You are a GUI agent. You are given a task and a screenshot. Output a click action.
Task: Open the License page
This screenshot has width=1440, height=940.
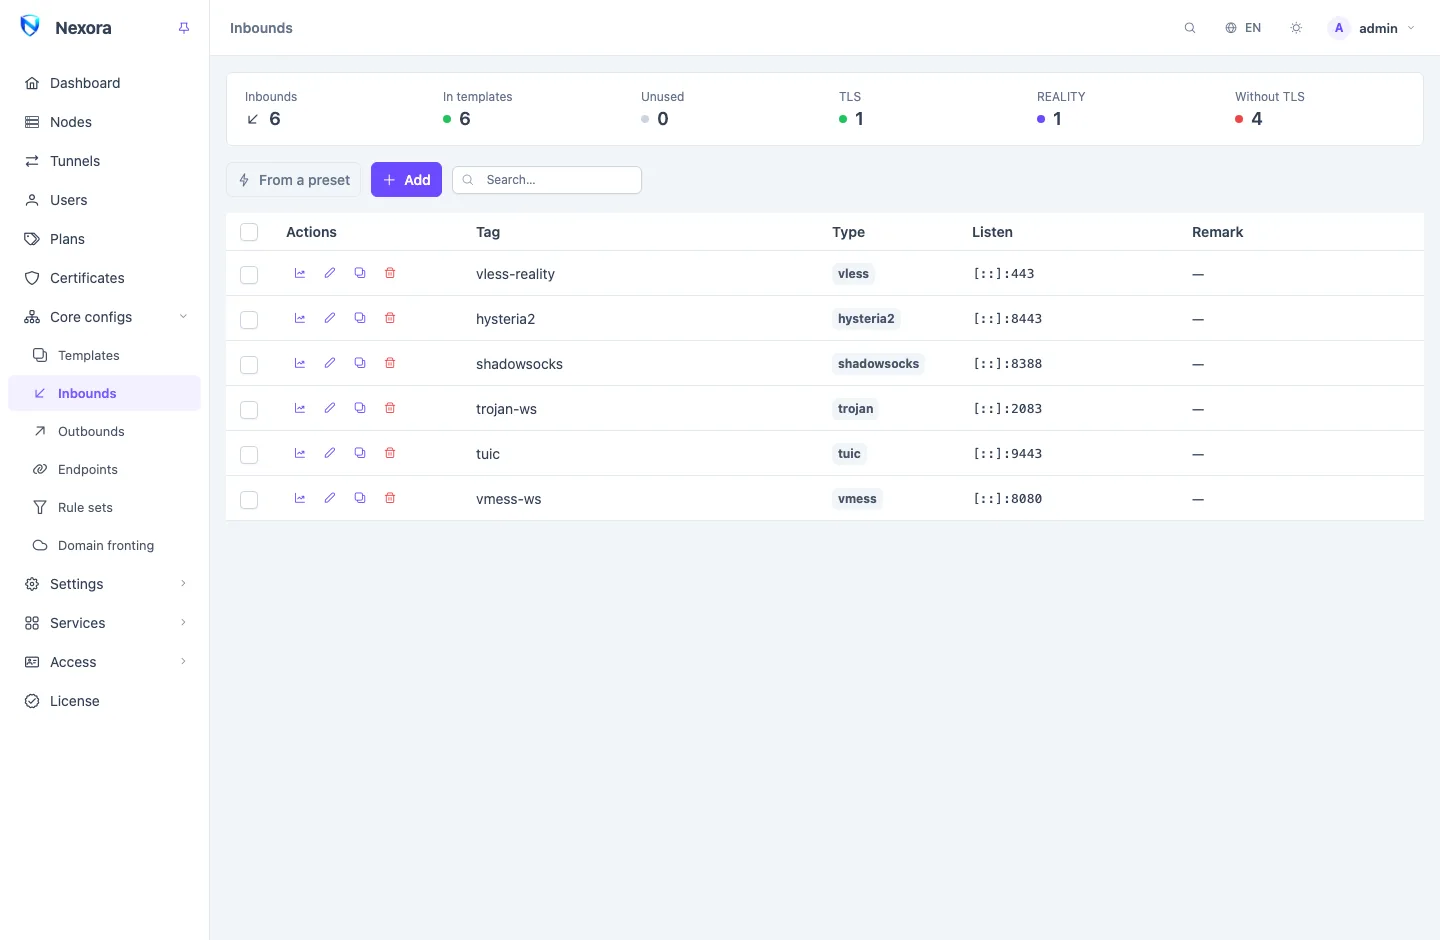[104, 701]
